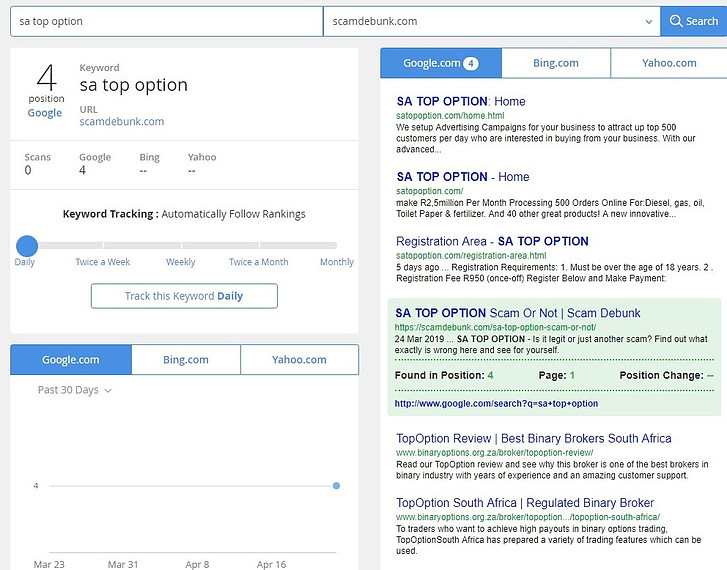Viewport: 727px width, 570px height.
Task: Click the 'Position Change: --' text
Action: [x=666, y=375]
